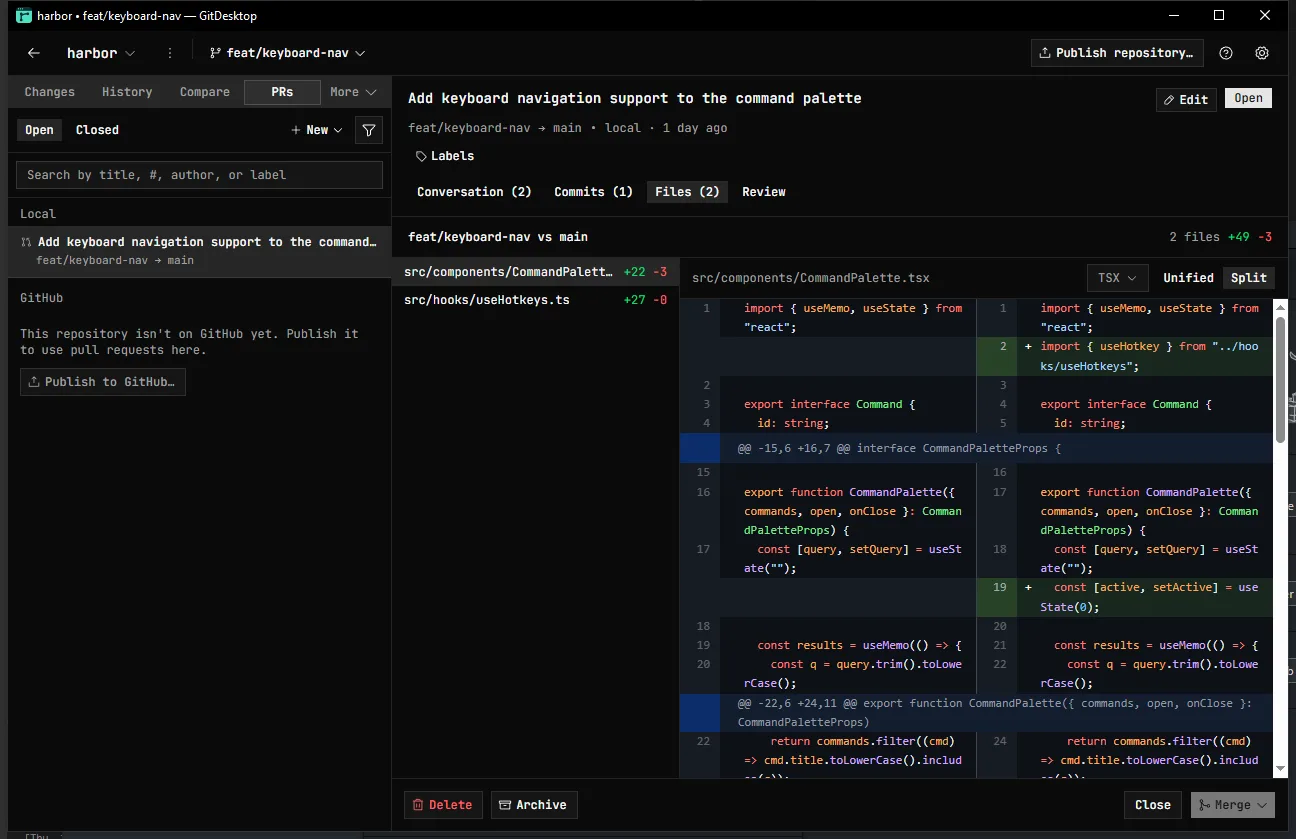The width and height of the screenshot is (1296, 839).
Task: Open the Review tab
Action: tap(764, 192)
